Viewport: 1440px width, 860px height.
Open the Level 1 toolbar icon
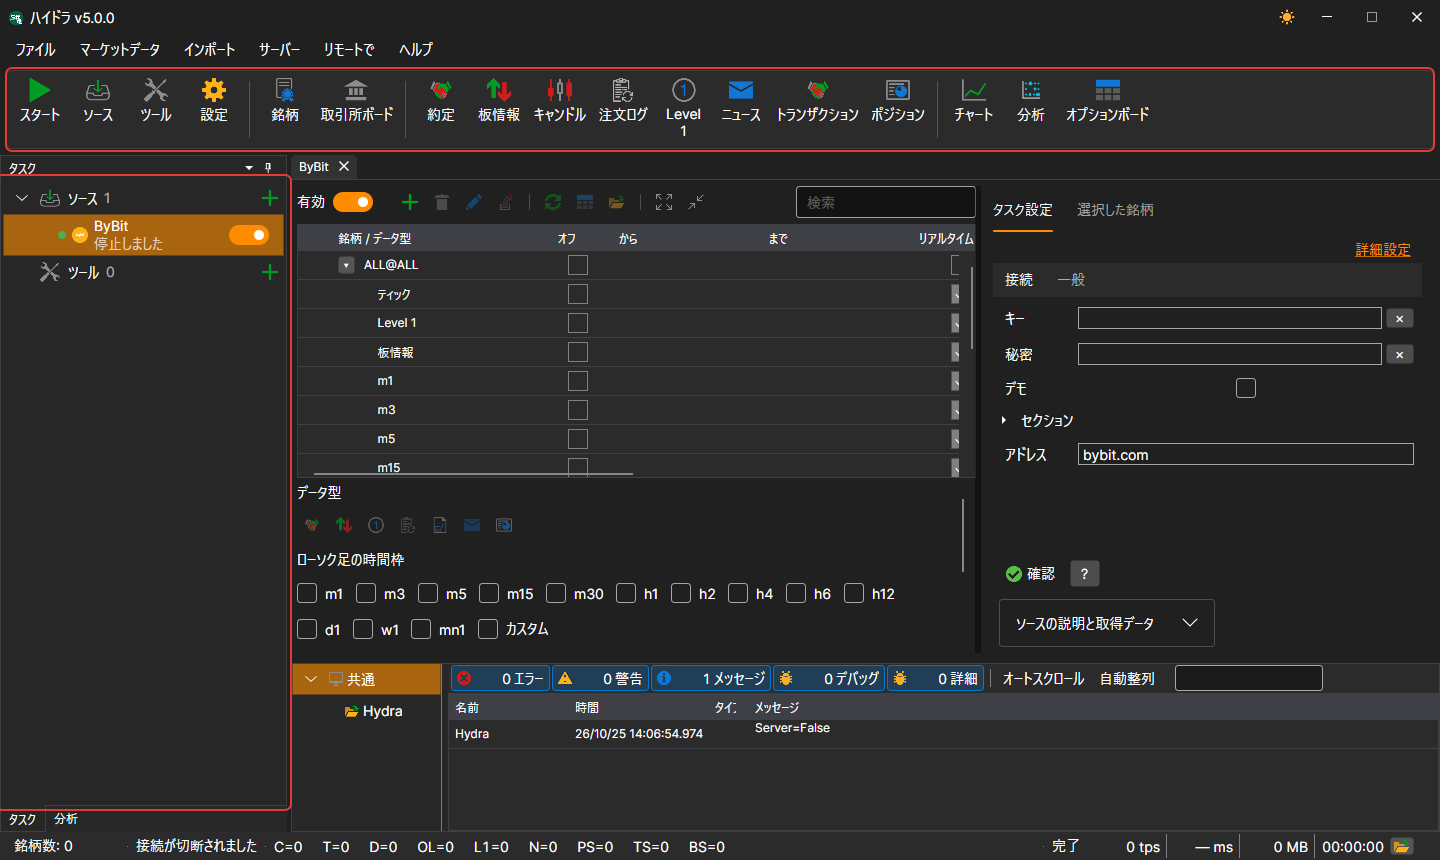tap(683, 90)
